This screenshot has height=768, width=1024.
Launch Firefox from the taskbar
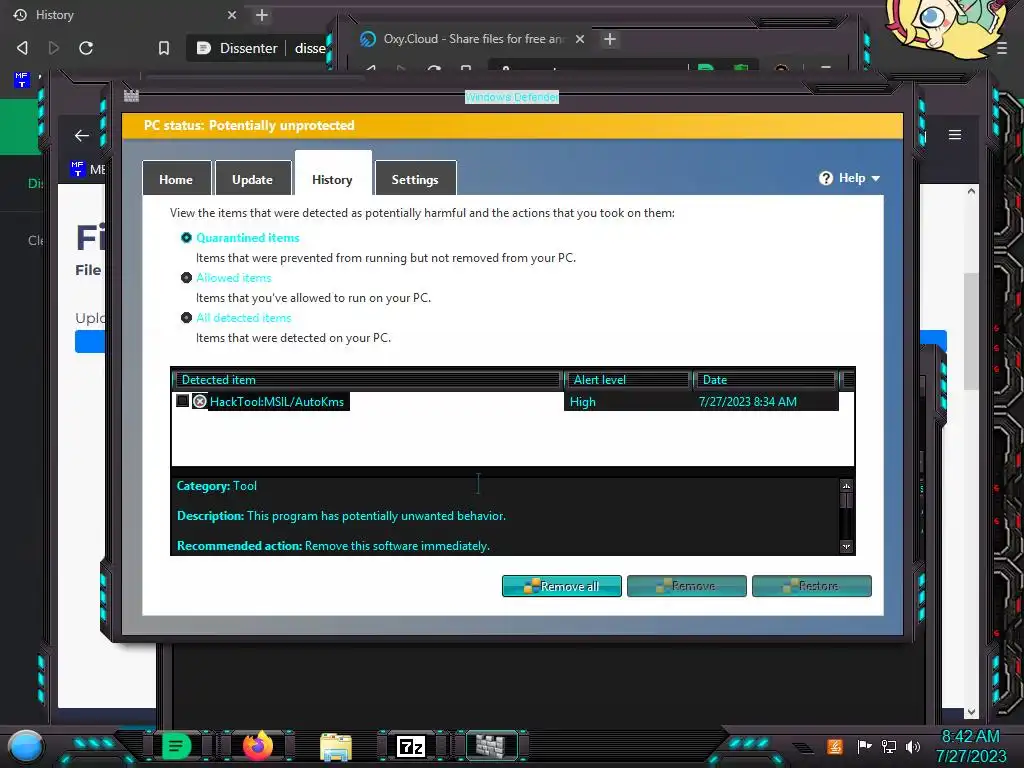(x=258, y=745)
